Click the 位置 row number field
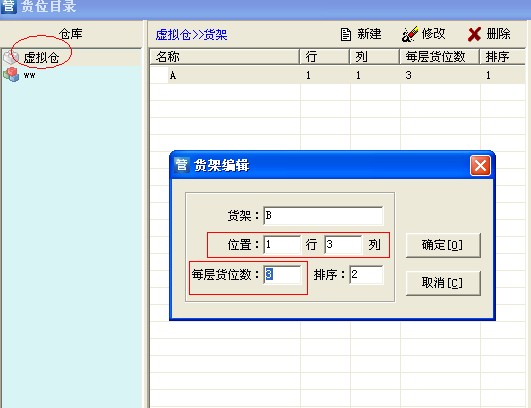 pyautogui.click(x=282, y=244)
